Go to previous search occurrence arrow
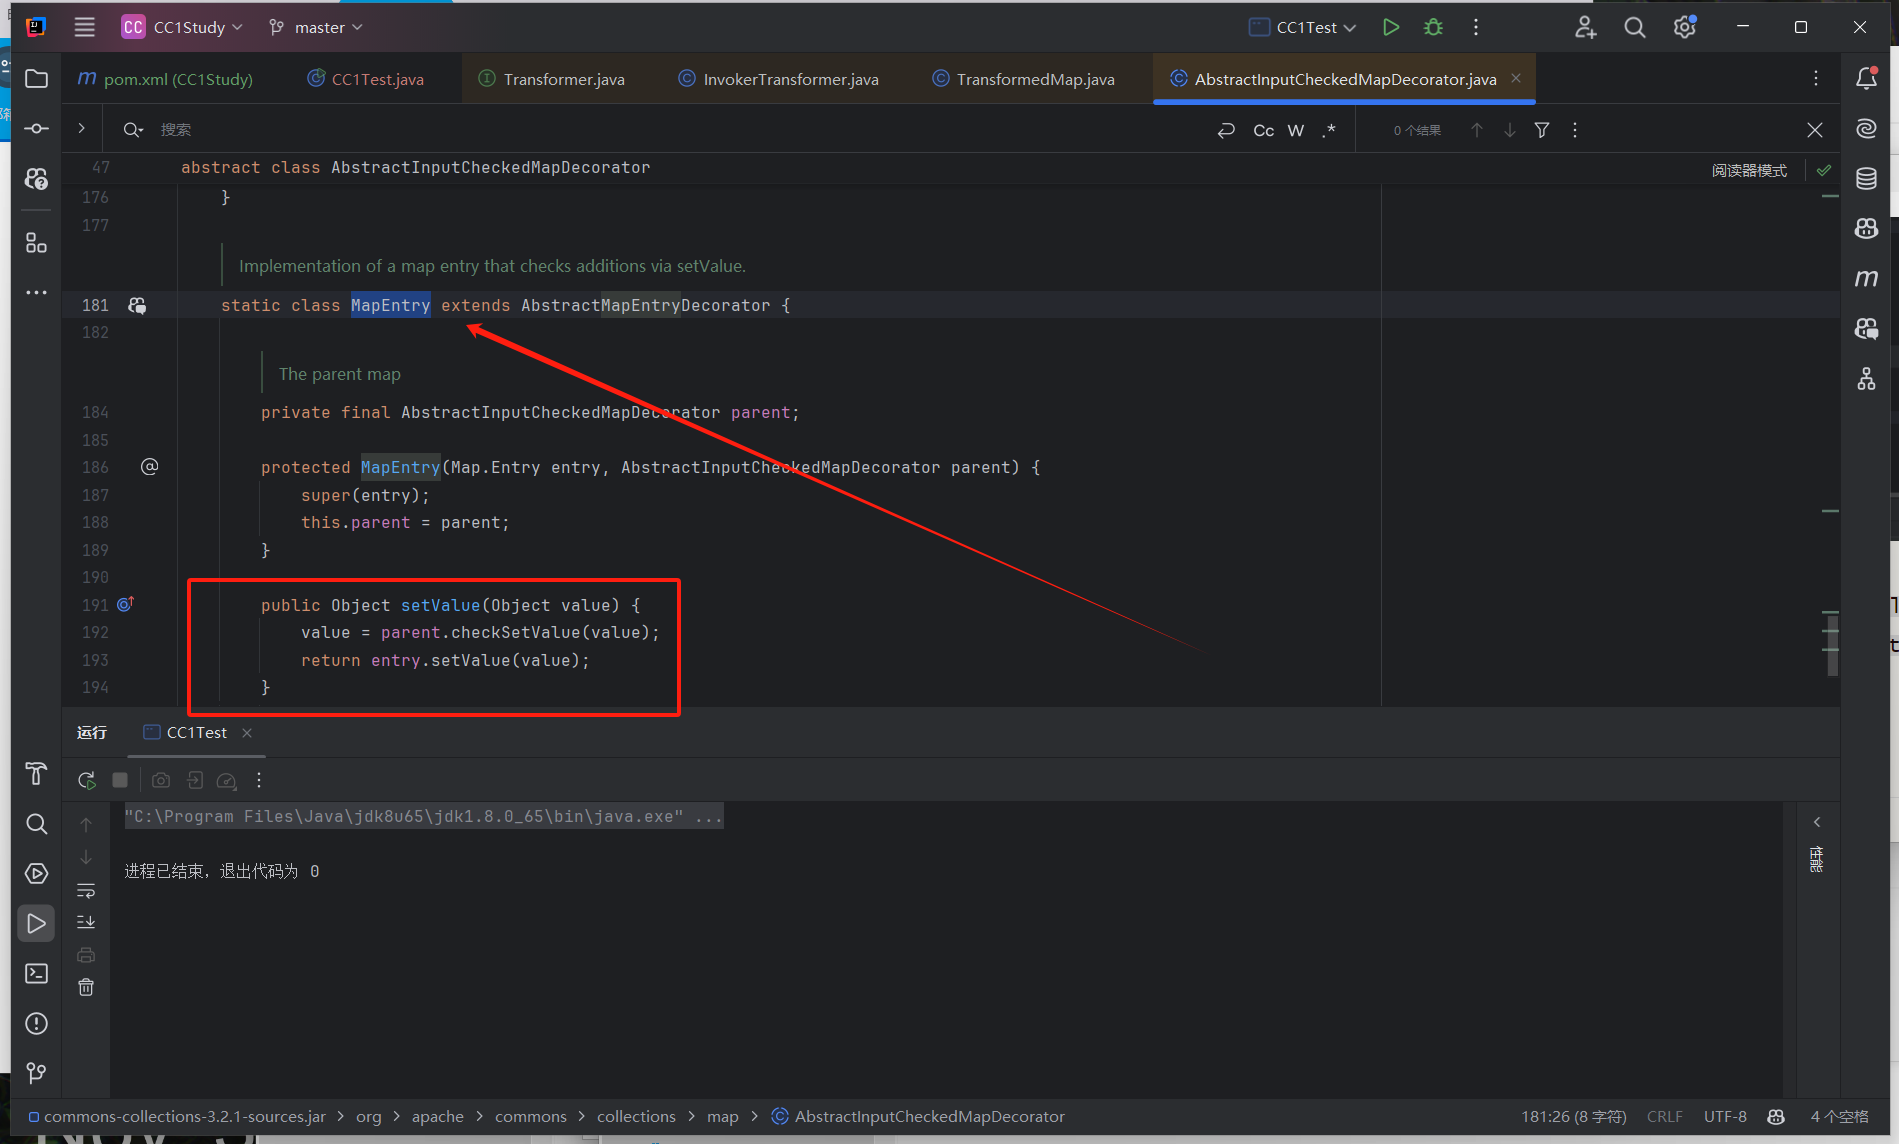Viewport: 1899px width, 1144px height. pos(1476,130)
